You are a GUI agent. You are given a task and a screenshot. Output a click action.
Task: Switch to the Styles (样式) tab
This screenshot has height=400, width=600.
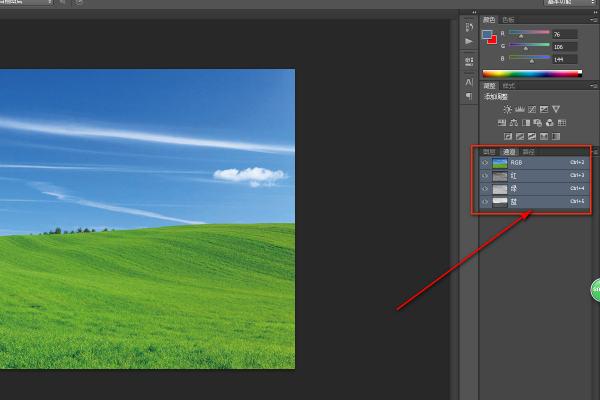click(x=509, y=86)
